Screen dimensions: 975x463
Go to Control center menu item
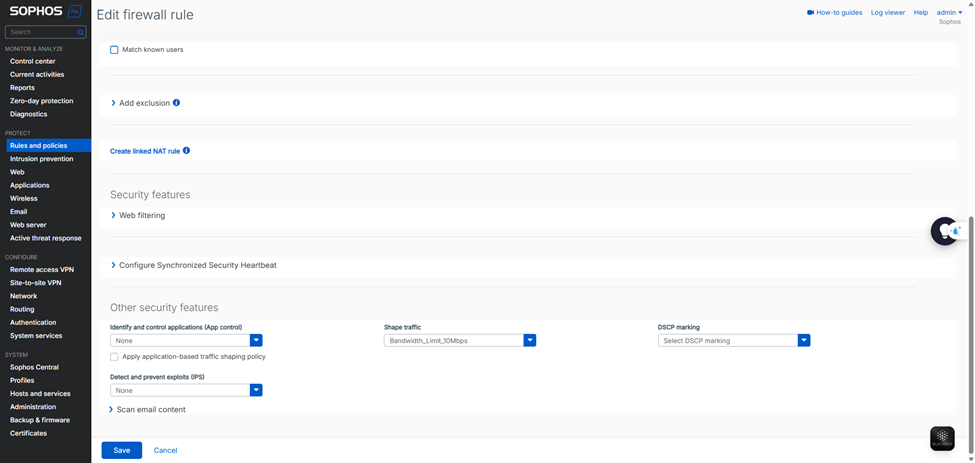point(33,61)
